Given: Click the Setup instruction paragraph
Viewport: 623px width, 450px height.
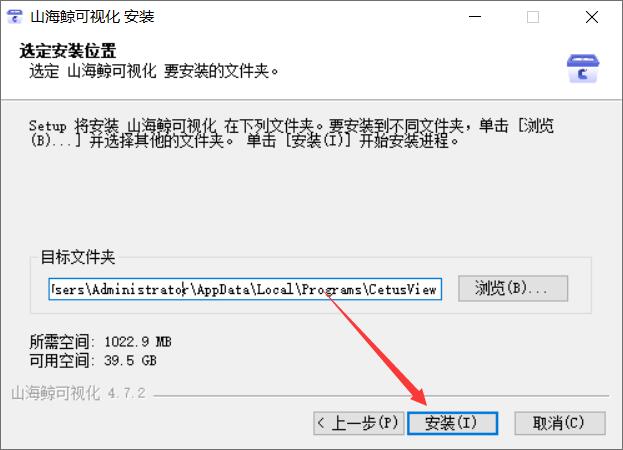Looking at the screenshot, I should (291, 133).
